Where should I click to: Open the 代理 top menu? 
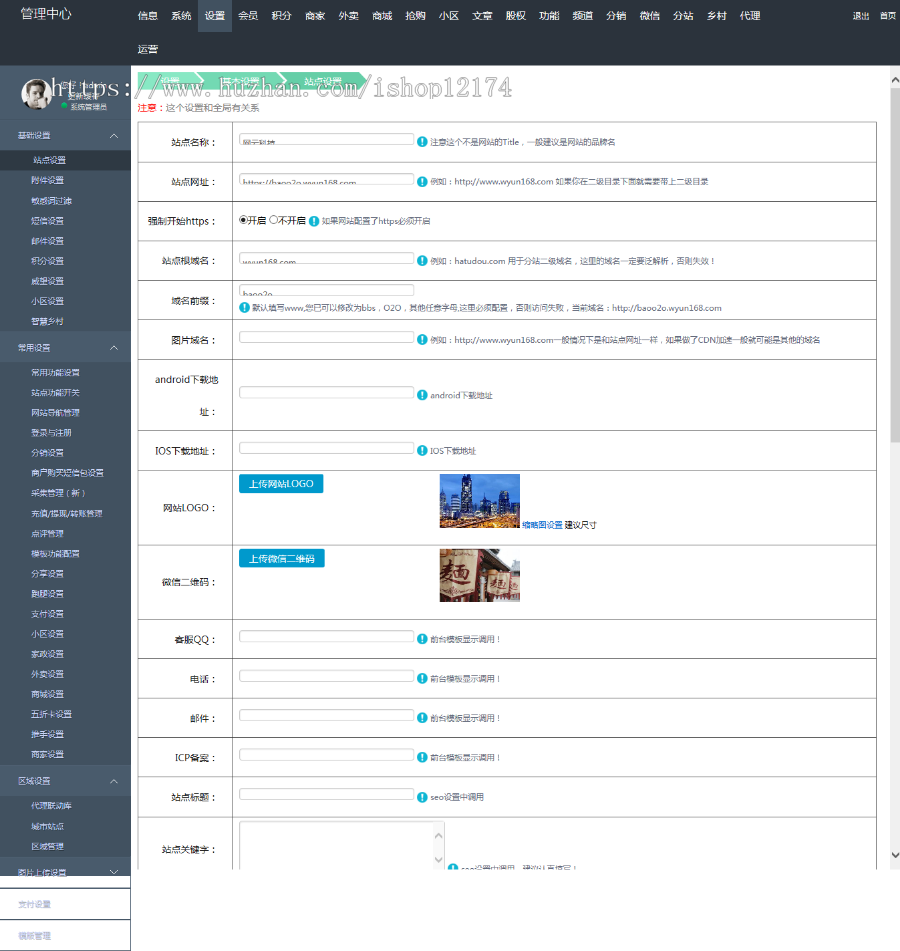click(750, 16)
